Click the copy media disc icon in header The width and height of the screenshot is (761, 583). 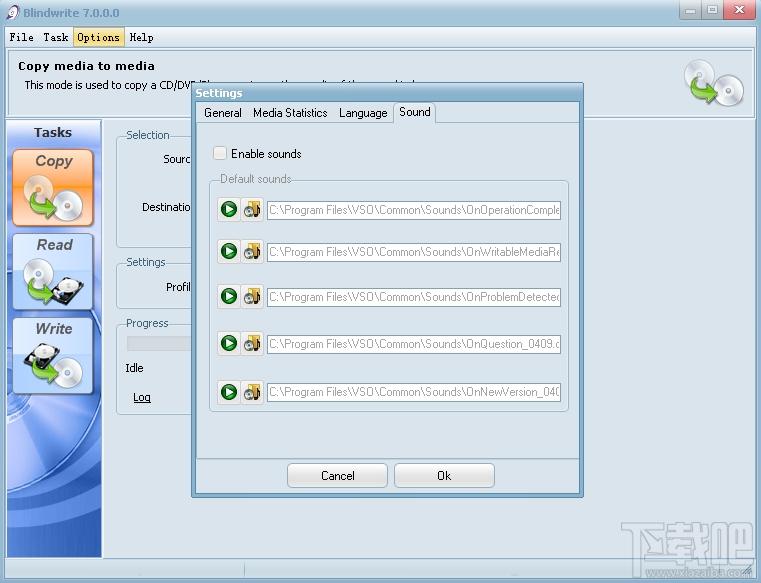(x=714, y=83)
